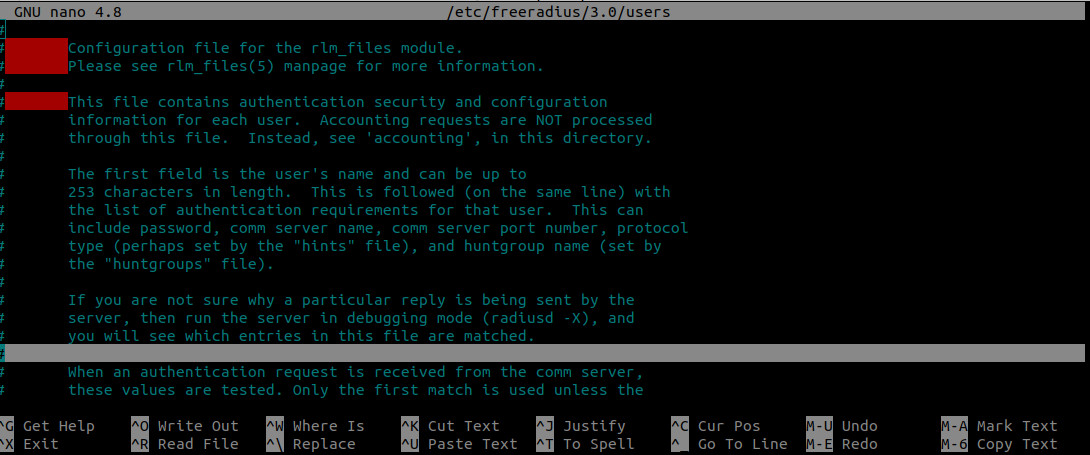Choose the Go To Line shortcut
Screen dimensions: 1090x455
pos(741,444)
